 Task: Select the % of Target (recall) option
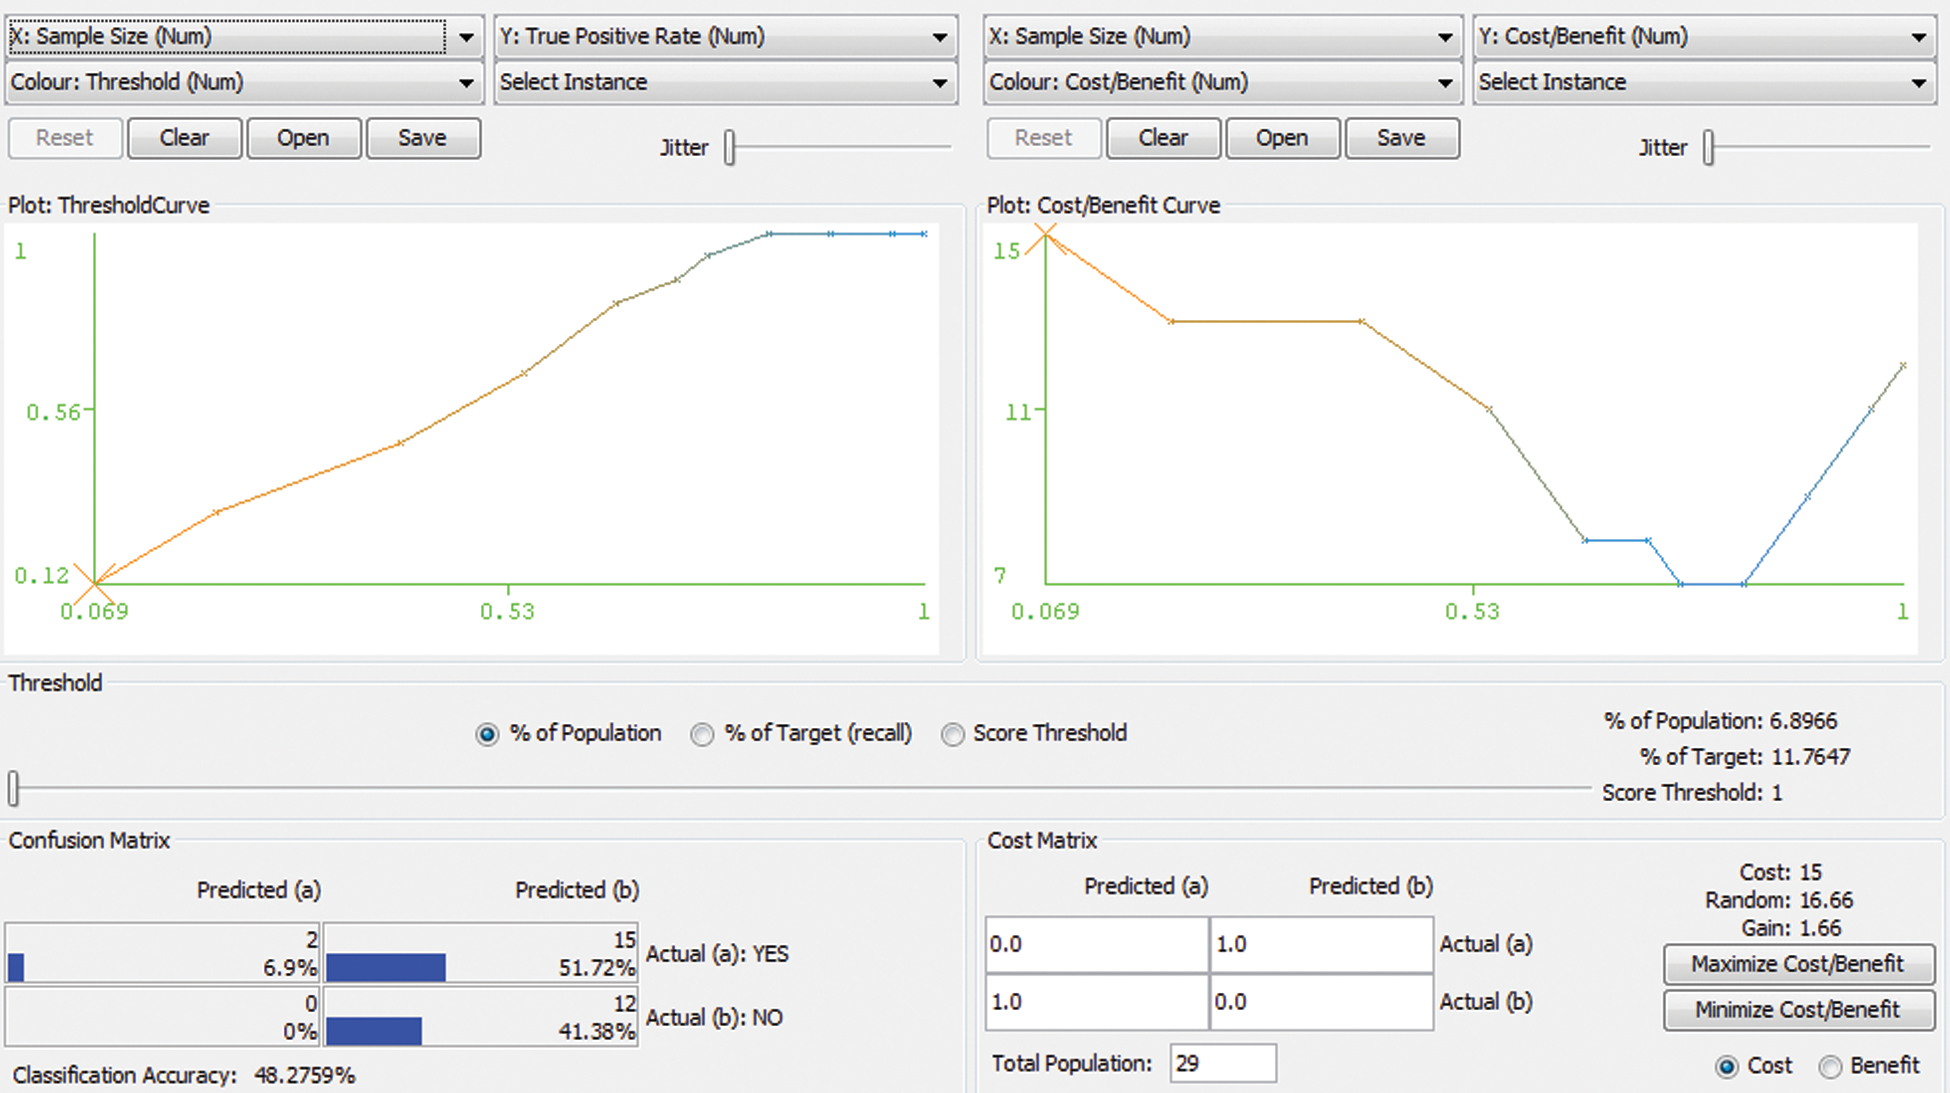tap(703, 735)
